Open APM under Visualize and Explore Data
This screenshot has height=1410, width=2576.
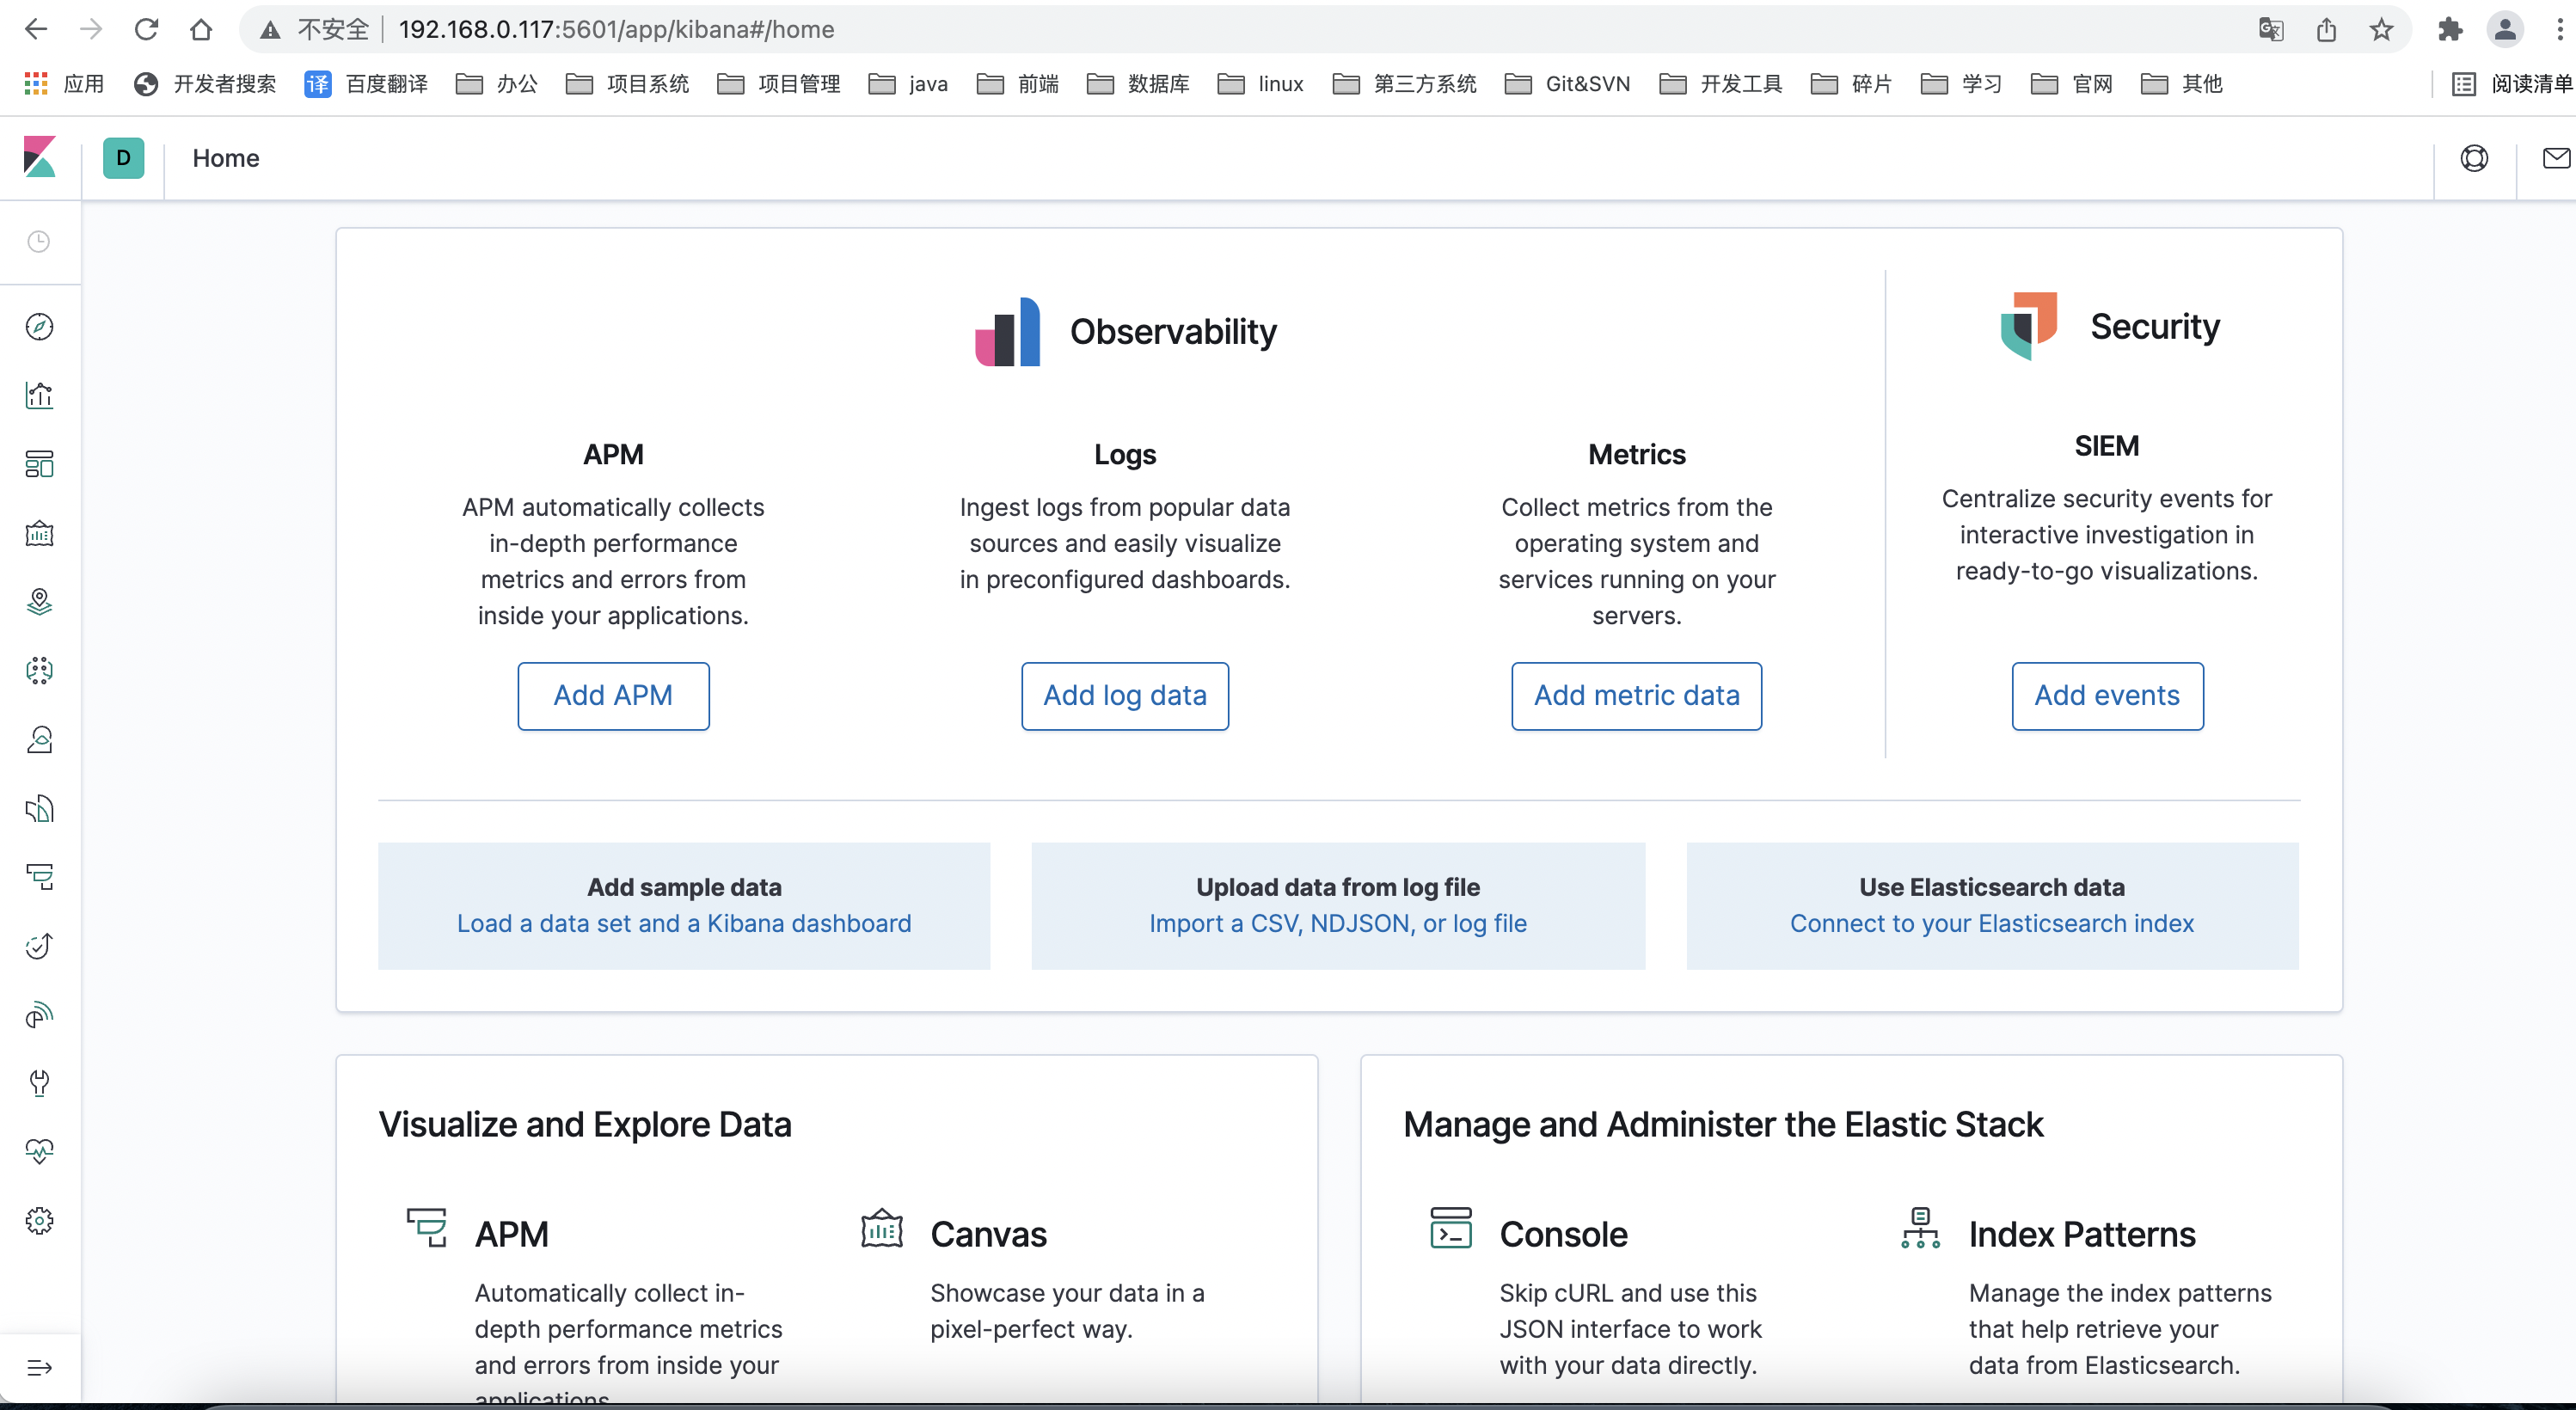pos(511,1234)
